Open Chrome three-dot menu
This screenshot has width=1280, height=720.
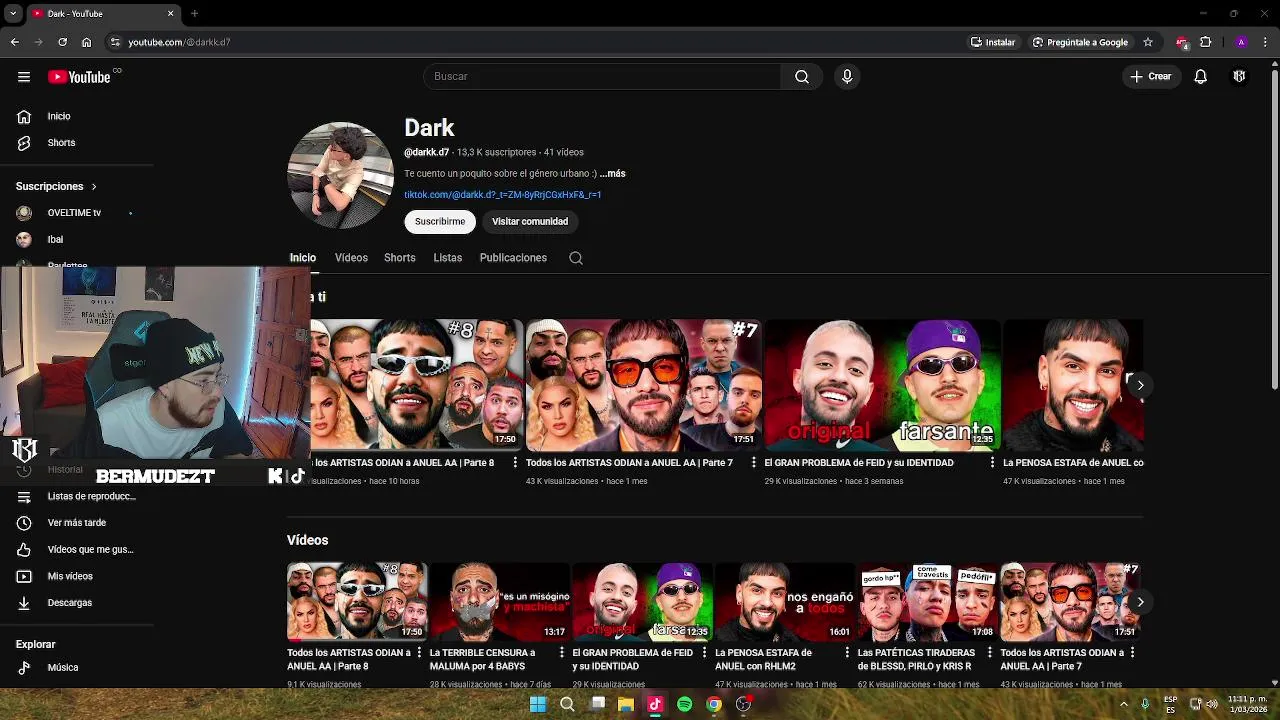tap(1266, 42)
